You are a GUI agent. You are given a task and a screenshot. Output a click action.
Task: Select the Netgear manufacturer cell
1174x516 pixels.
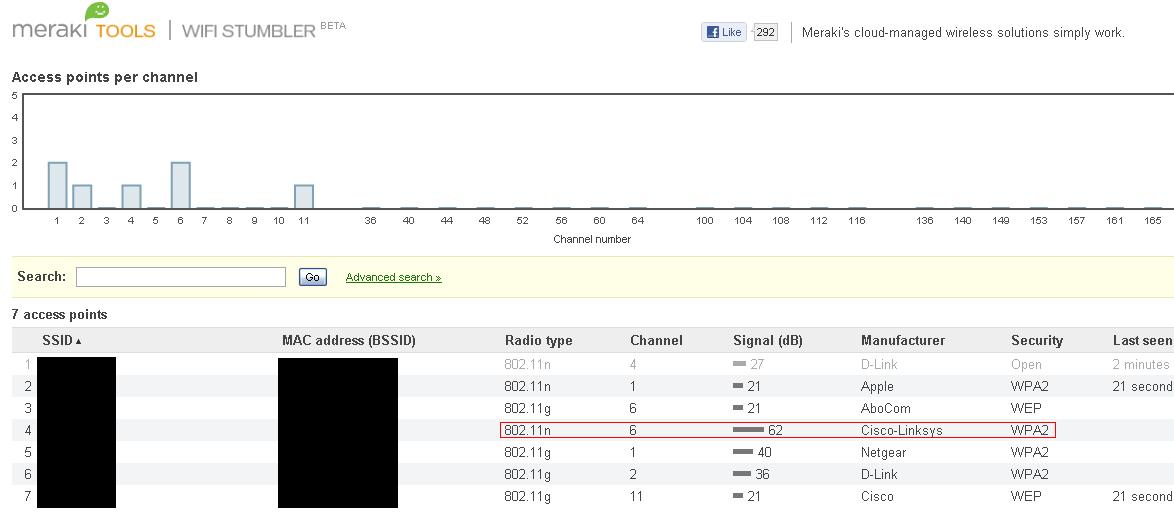pyautogui.click(x=883, y=452)
